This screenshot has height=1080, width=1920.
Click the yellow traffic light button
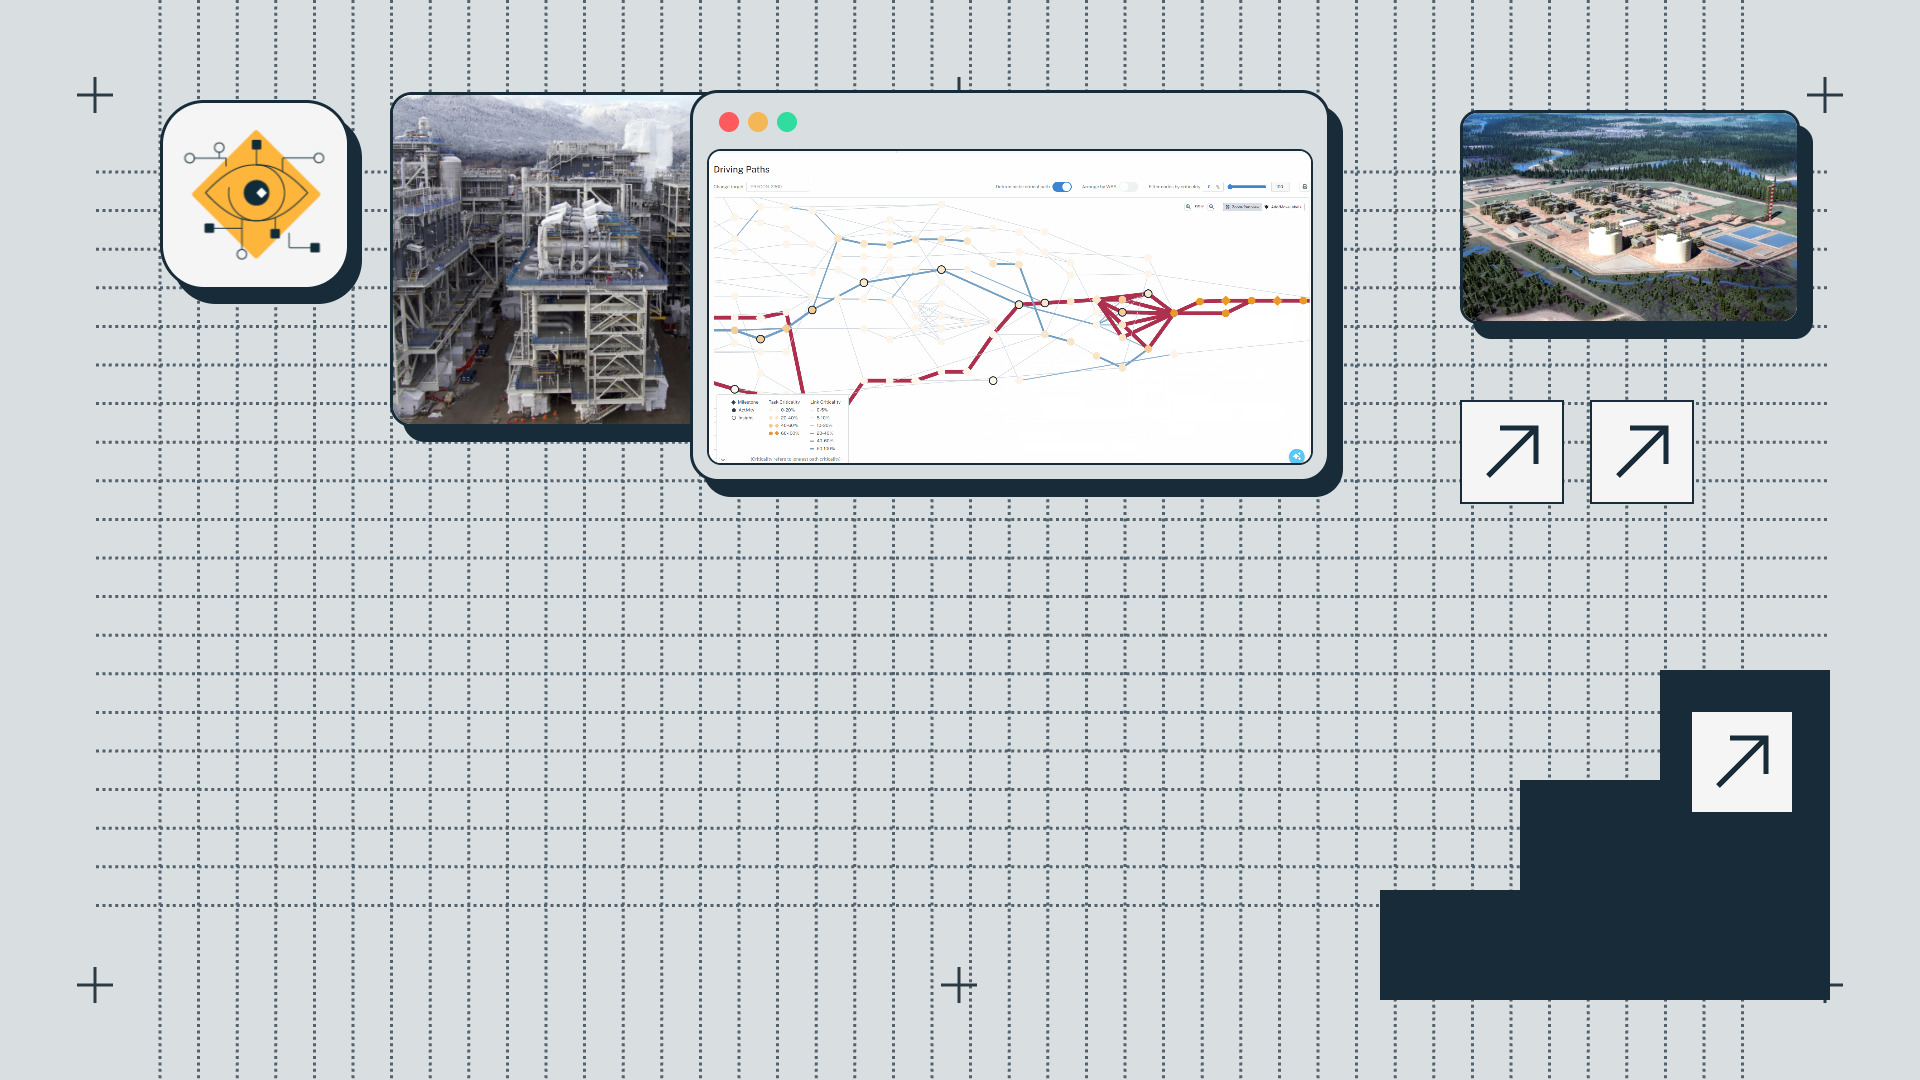click(758, 122)
